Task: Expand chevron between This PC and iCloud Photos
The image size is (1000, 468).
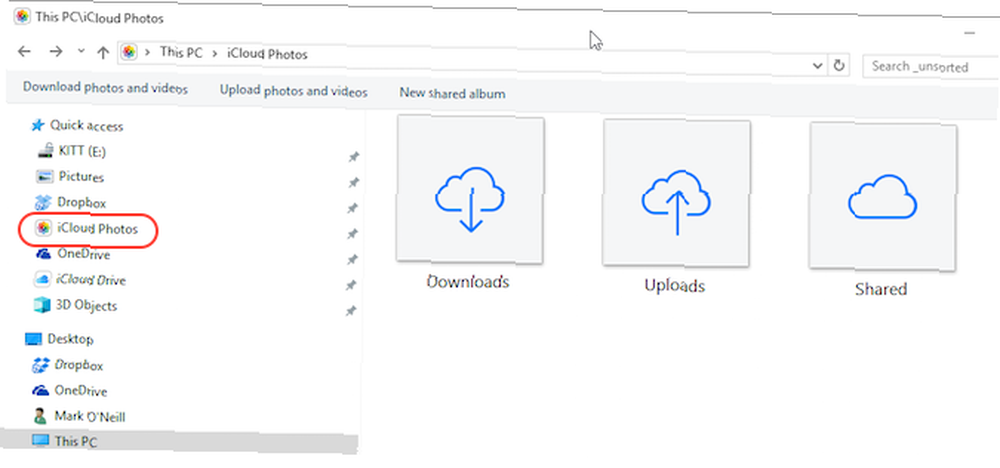Action: pyautogui.click(x=214, y=54)
